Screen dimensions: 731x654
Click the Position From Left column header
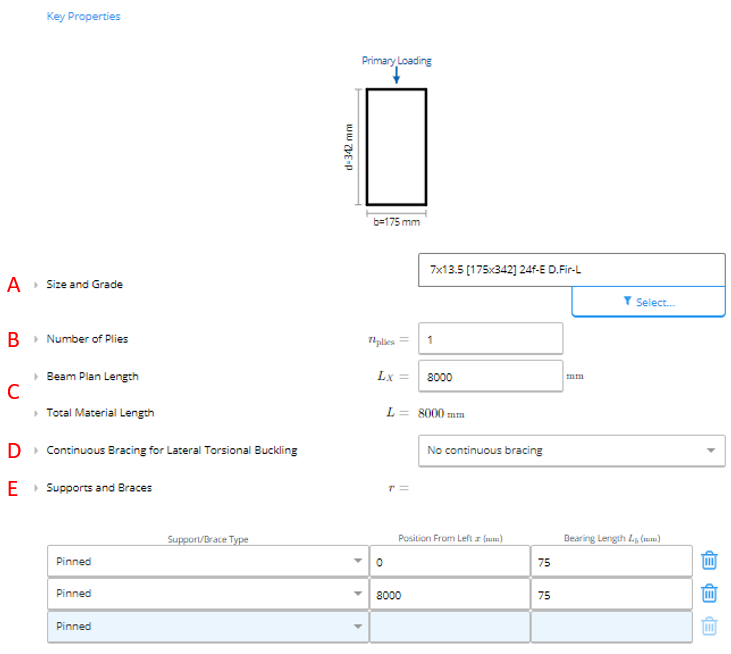point(450,538)
